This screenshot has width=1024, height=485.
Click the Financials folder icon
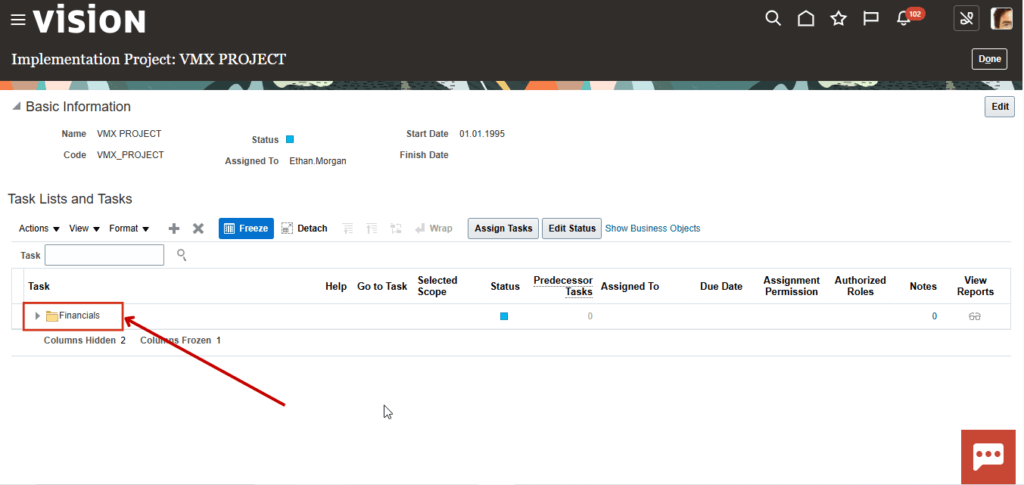[x=52, y=316]
